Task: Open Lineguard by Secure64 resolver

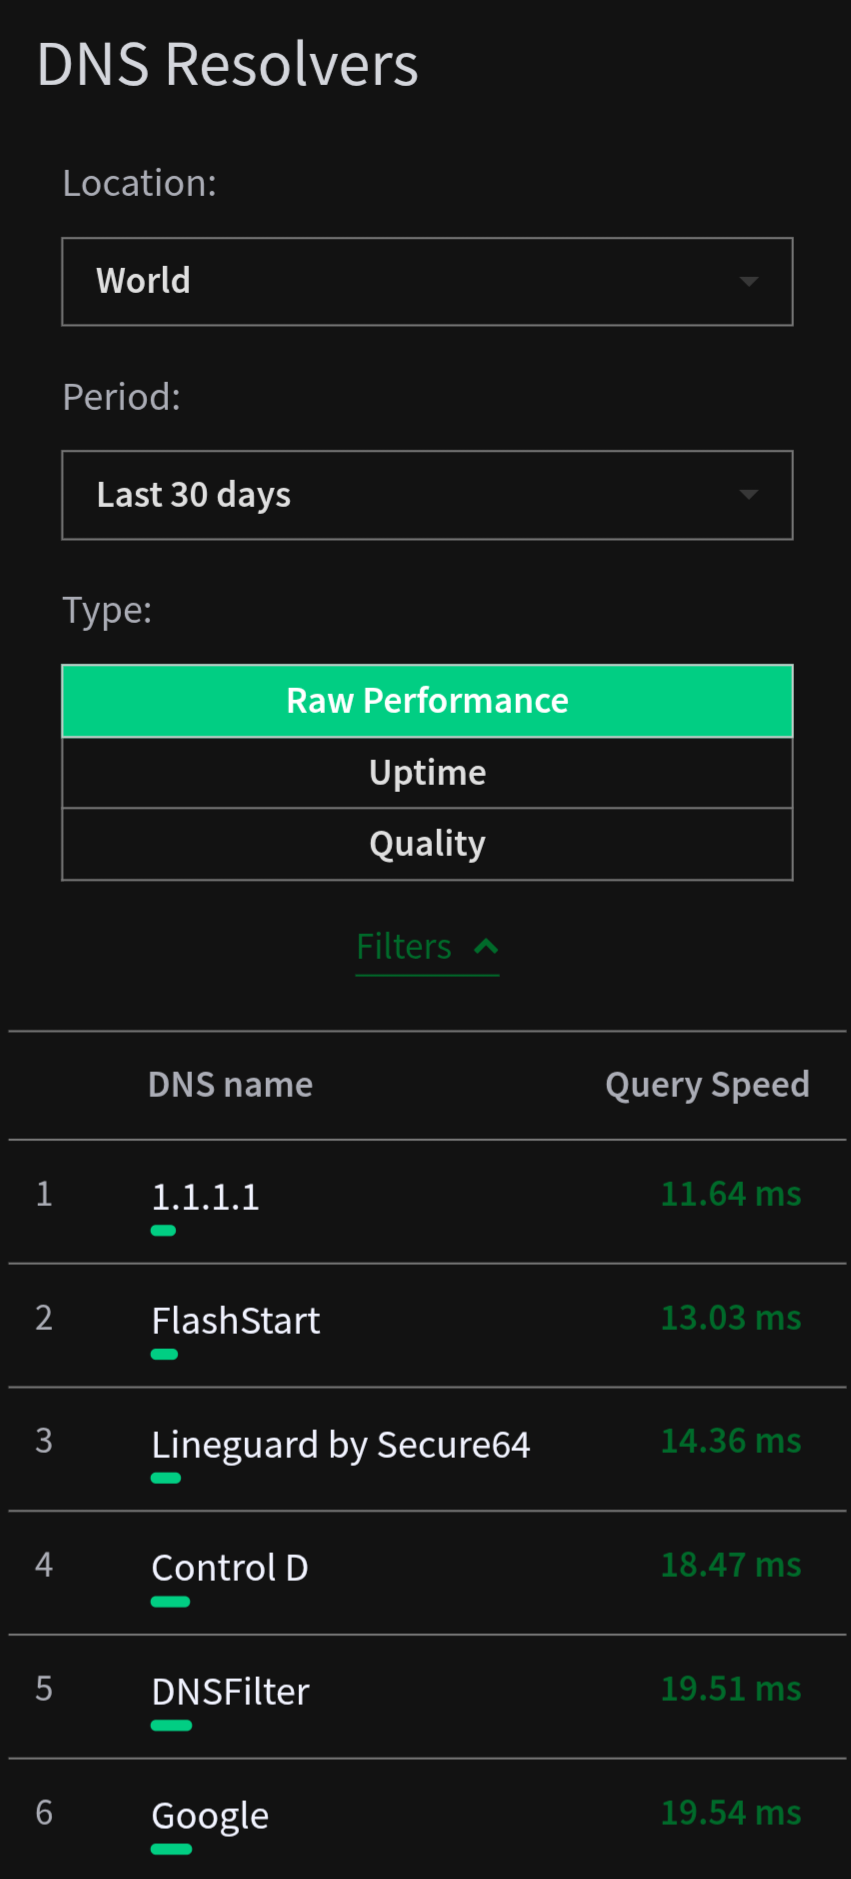Action: 340,1444
